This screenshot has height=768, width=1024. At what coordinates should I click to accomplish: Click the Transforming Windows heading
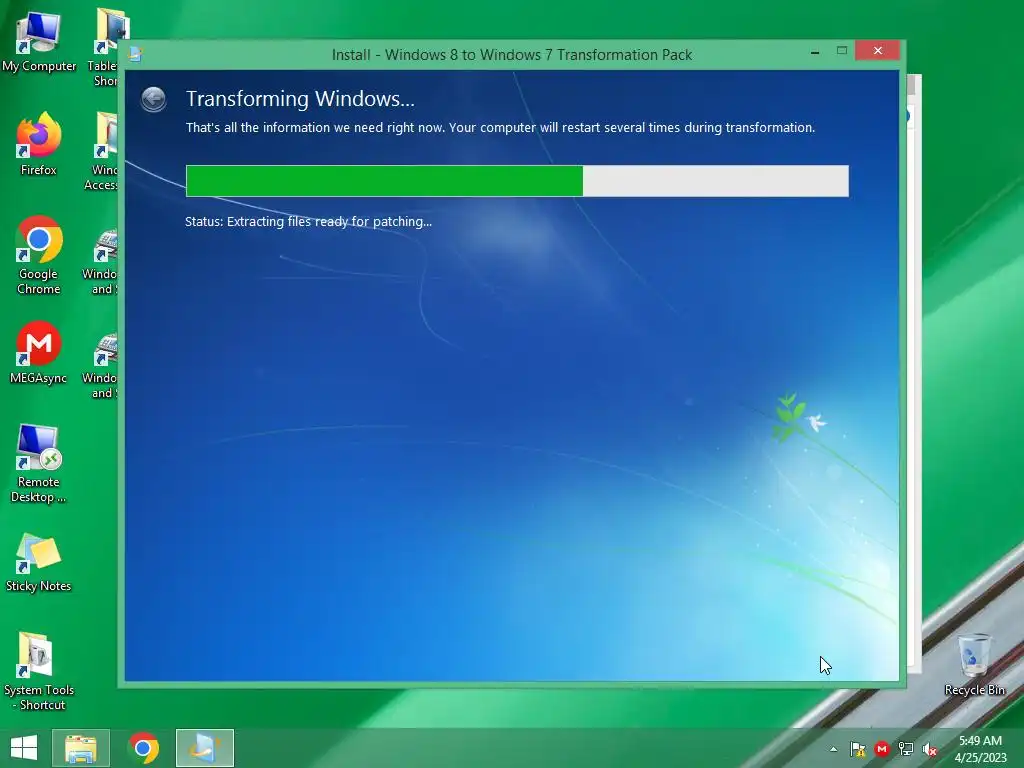pos(300,99)
